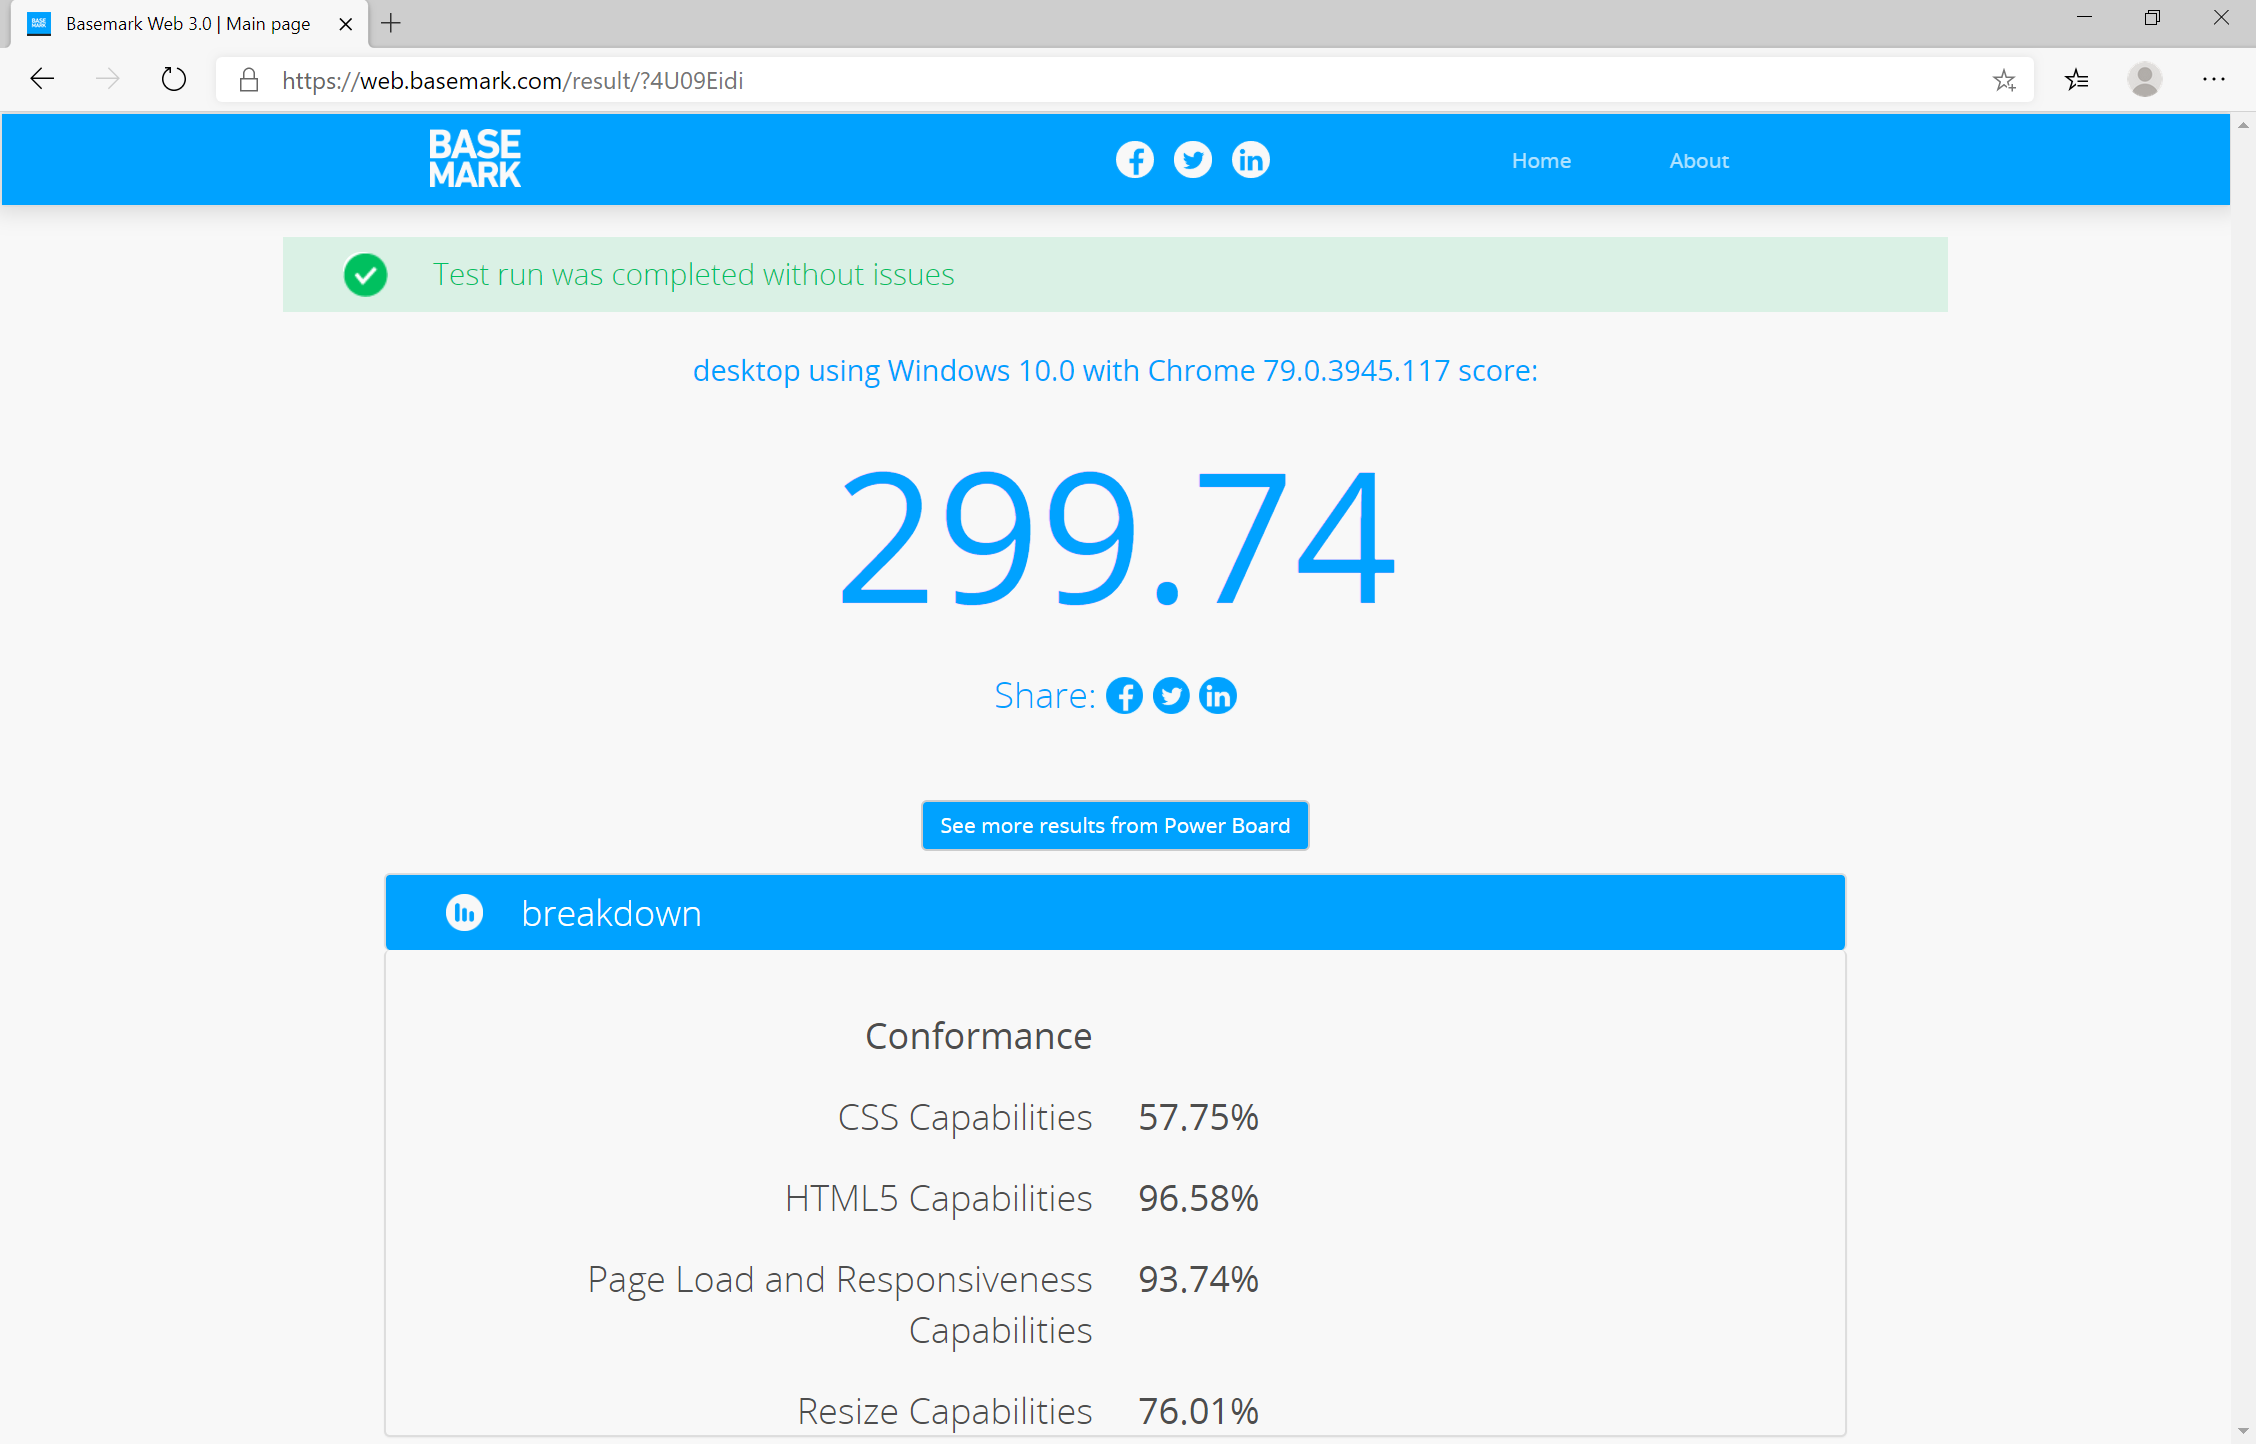Open the About page link
The width and height of the screenshot is (2256, 1444).
[1699, 160]
